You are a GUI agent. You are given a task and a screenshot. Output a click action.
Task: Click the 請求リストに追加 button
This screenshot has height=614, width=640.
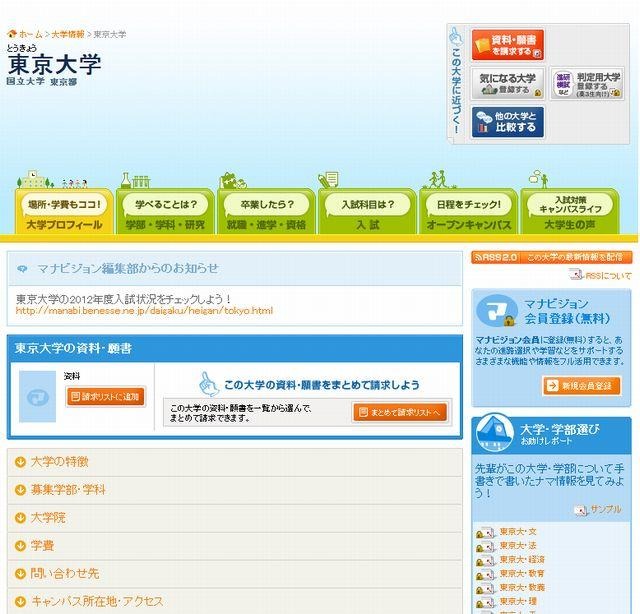click(x=106, y=397)
